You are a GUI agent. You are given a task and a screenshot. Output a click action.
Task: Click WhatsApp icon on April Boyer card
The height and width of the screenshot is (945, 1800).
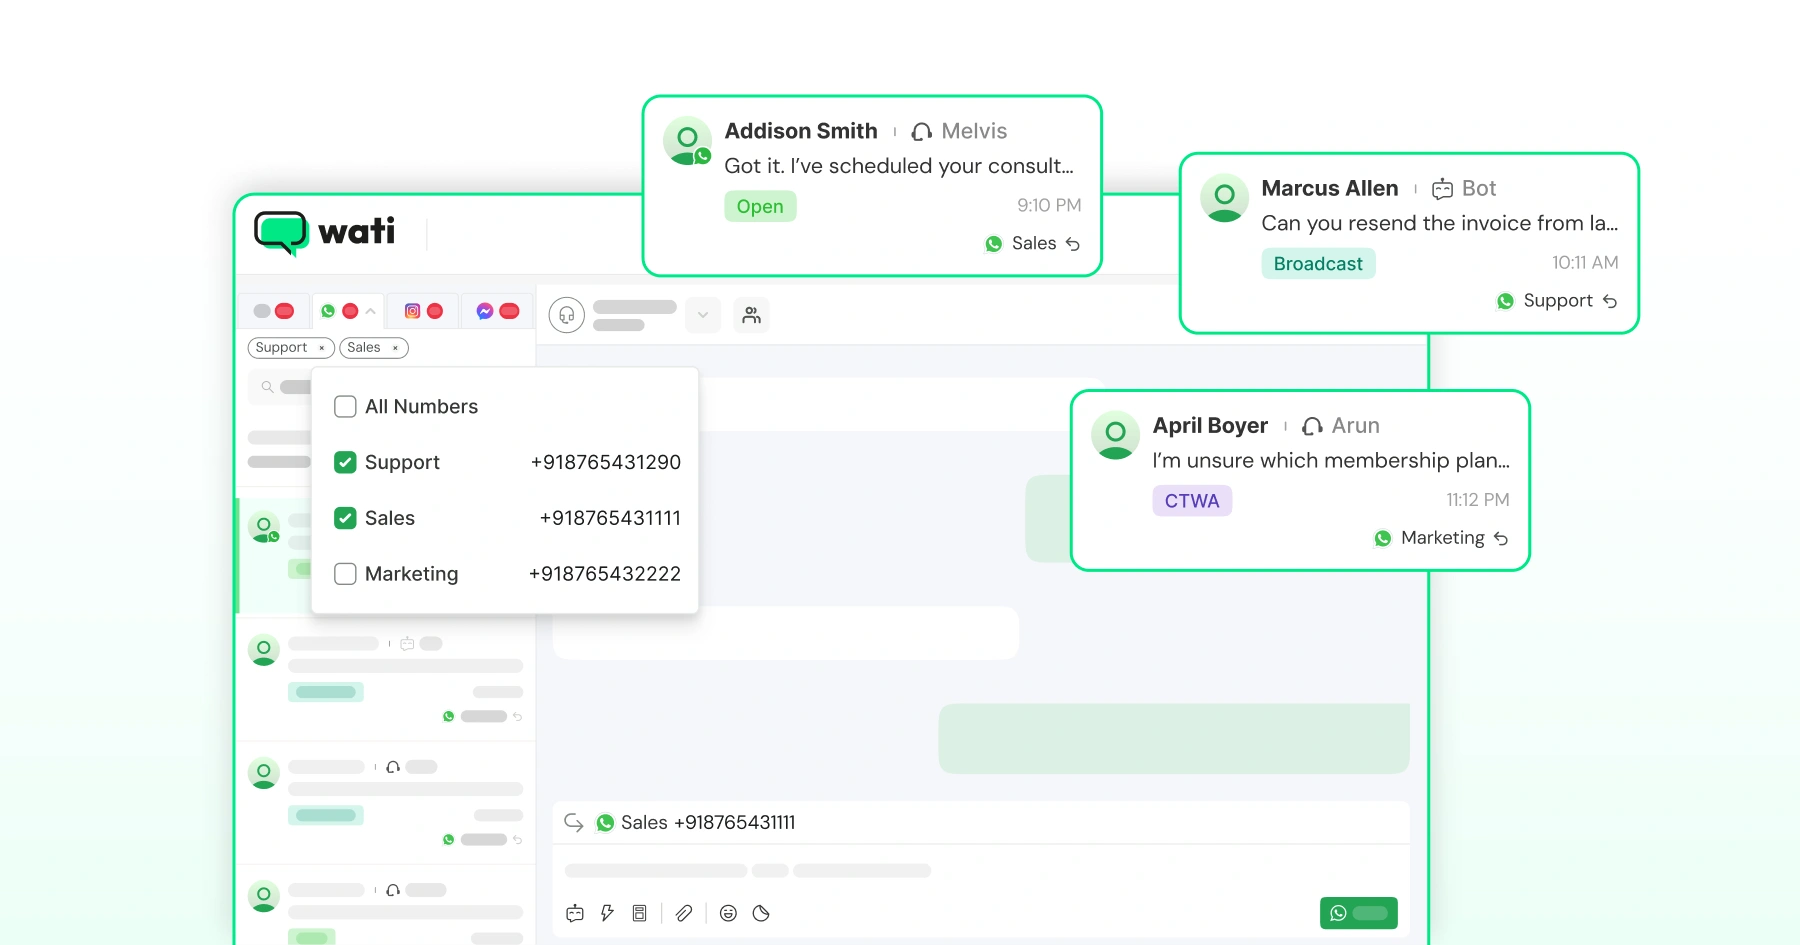[x=1383, y=538]
